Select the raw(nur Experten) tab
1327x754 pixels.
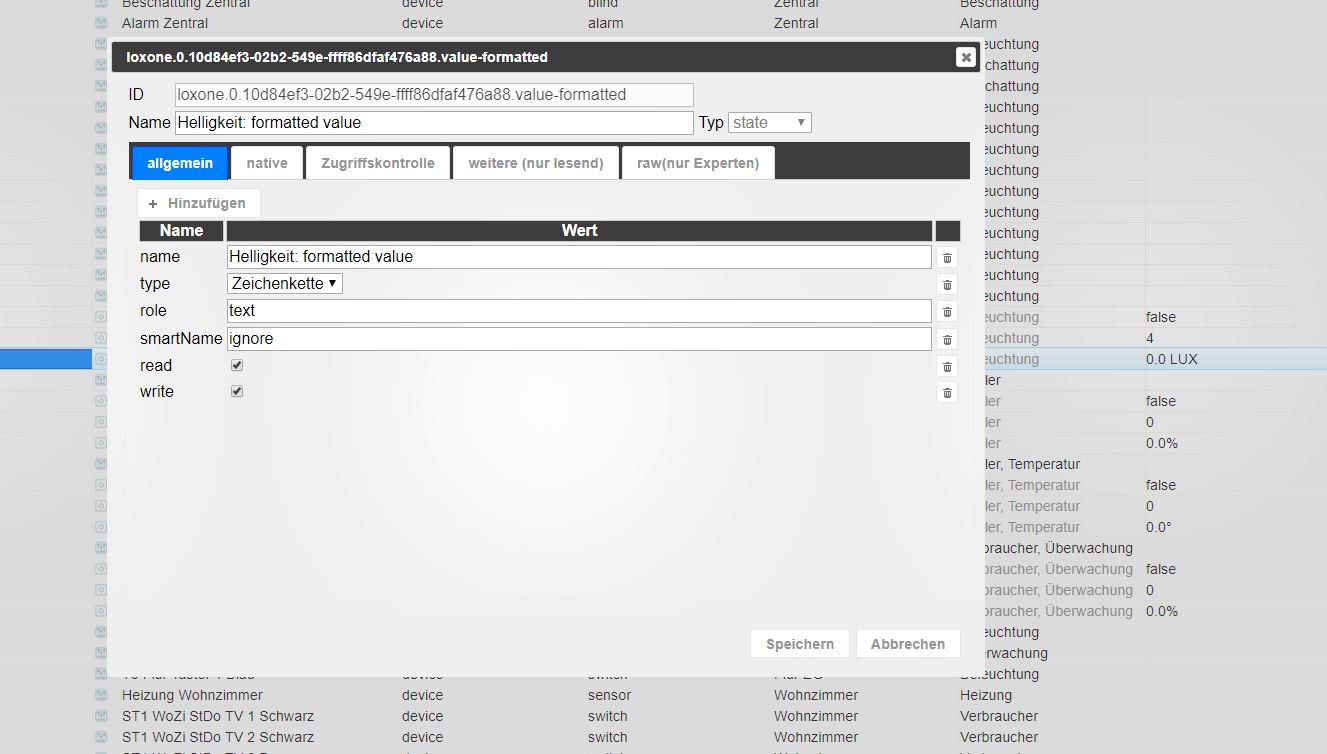[x=698, y=163]
